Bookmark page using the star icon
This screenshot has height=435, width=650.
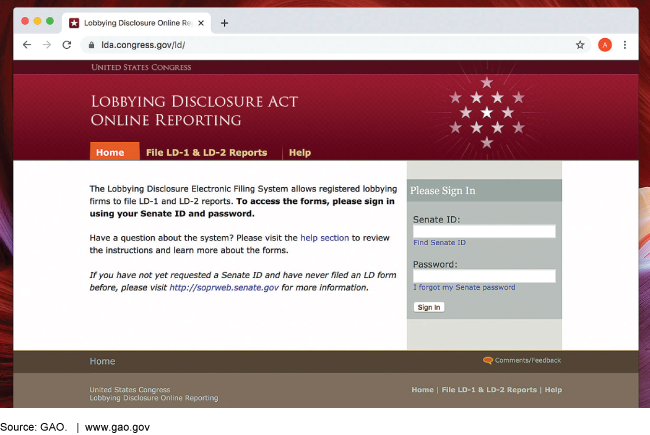pos(580,45)
